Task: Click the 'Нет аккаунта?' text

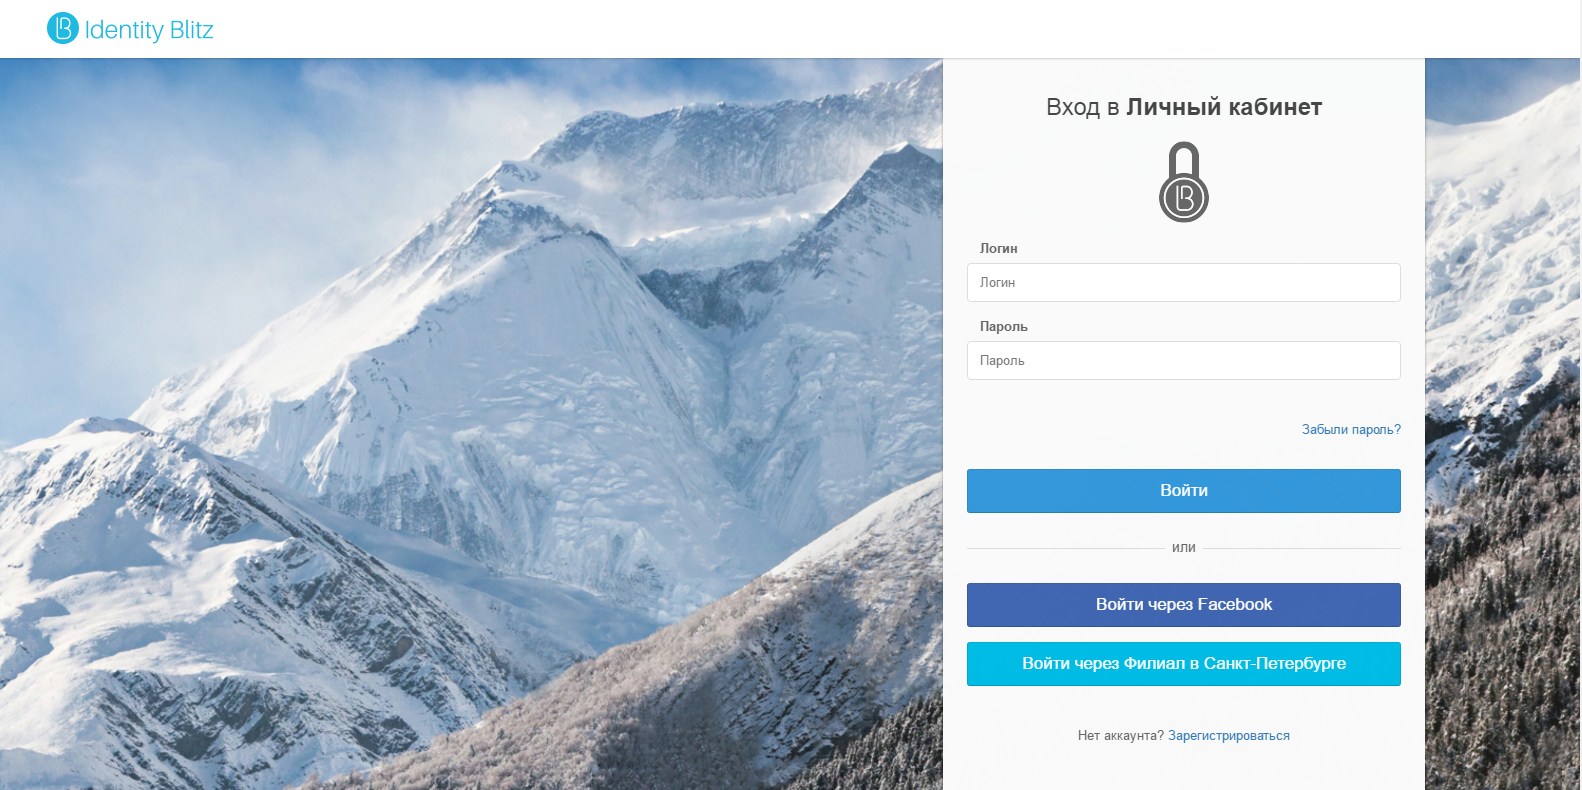Action: click(1121, 735)
